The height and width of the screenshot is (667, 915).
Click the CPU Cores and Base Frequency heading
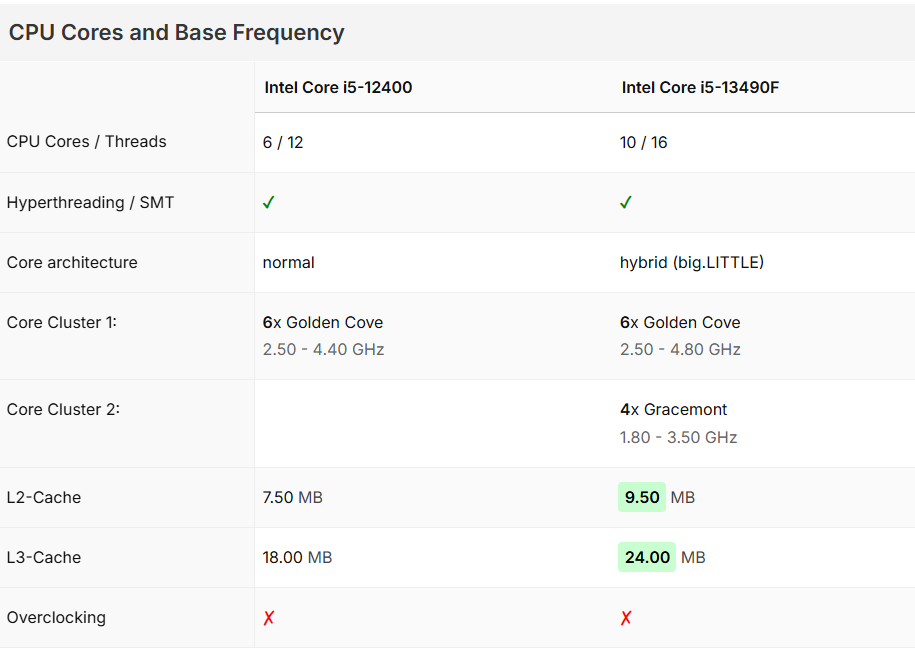click(x=176, y=32)
